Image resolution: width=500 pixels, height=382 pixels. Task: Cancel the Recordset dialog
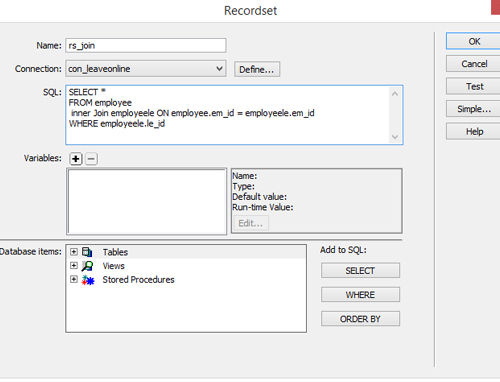pos(473,64)
